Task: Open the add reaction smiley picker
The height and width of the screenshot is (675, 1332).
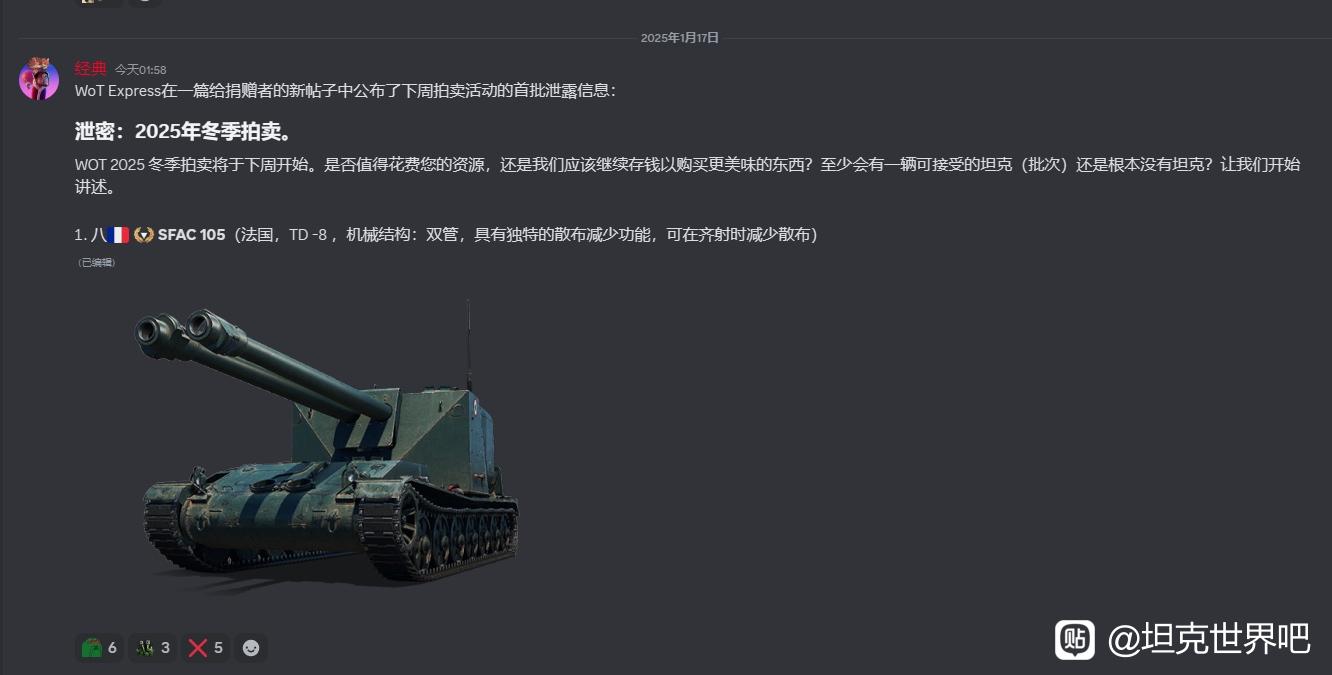Action: (x=251, y=648)
